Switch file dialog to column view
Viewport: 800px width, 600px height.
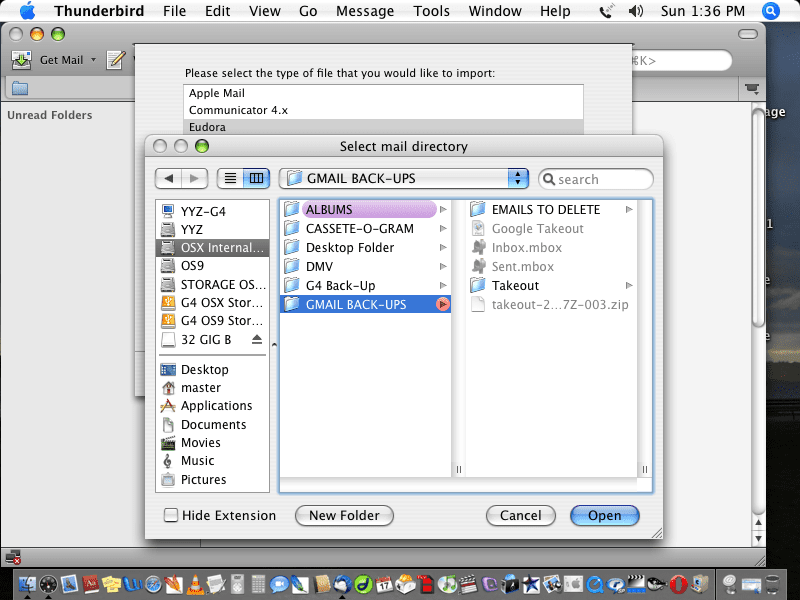click(x=257, y=178)
